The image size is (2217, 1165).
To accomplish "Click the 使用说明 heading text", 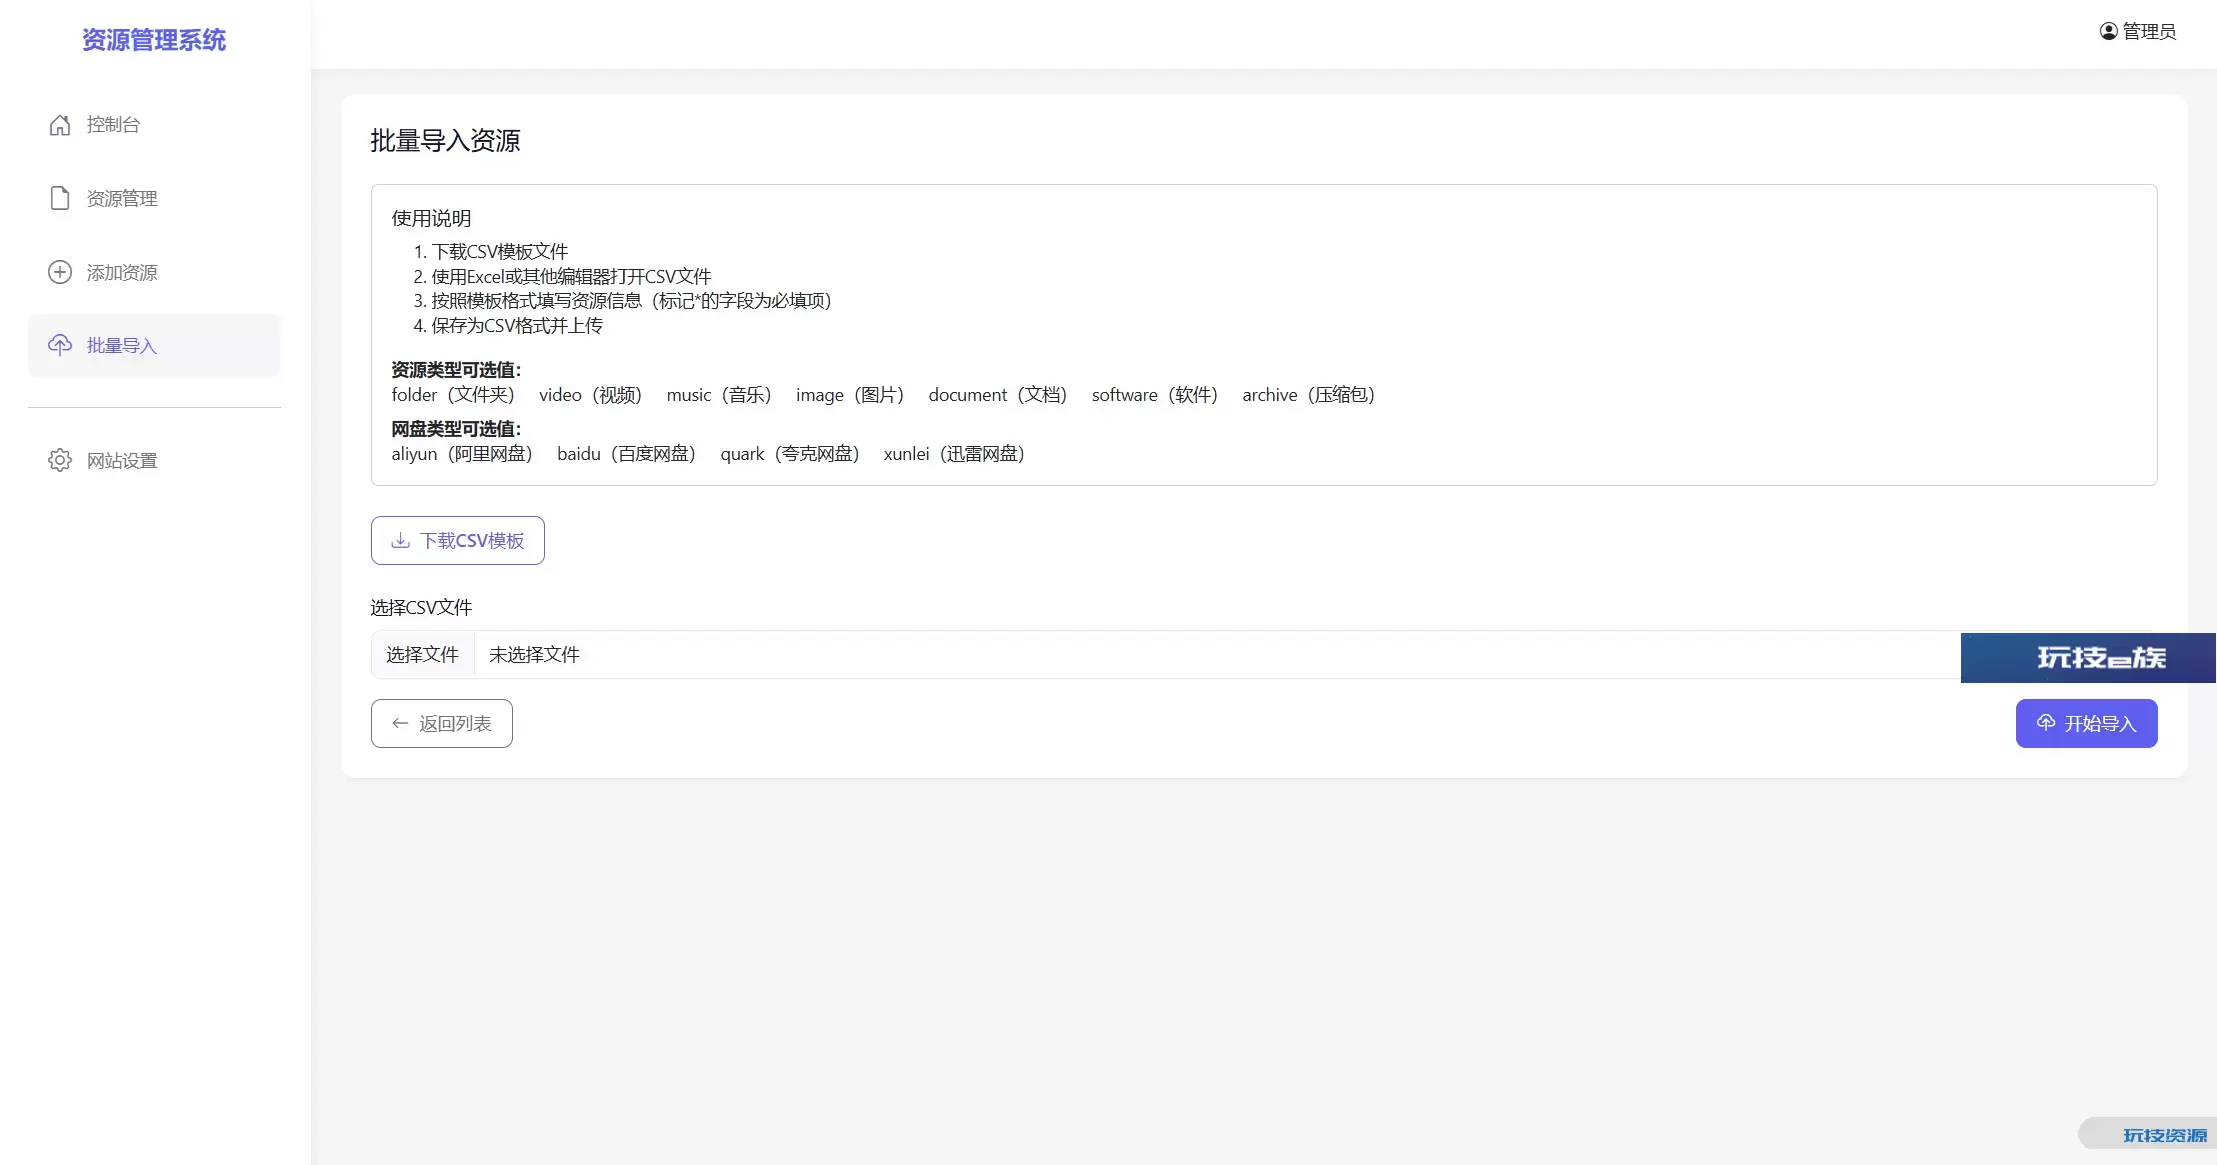I will click(x=431, y=218).
